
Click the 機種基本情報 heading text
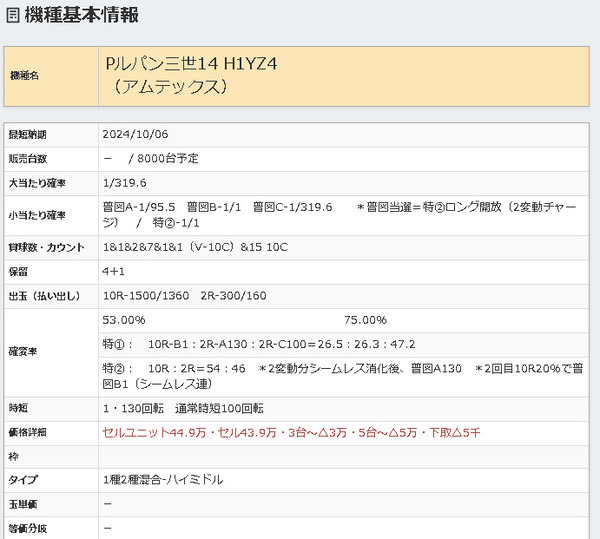(82, 15)
